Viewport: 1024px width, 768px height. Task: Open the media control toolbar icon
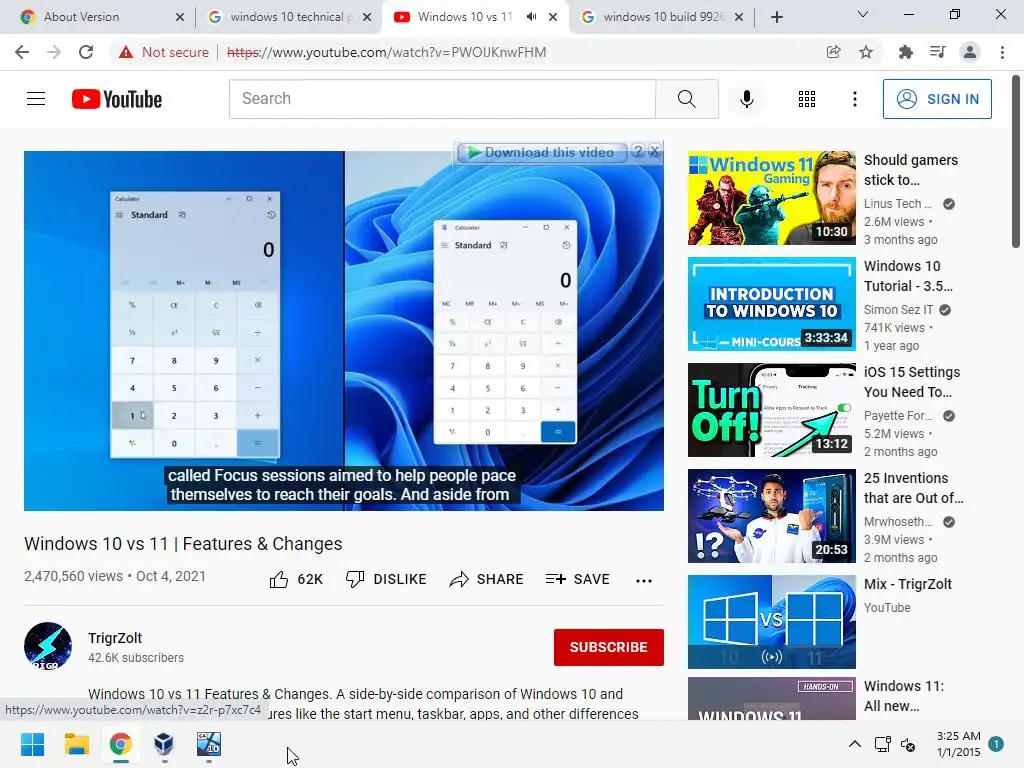click(937, 52)
